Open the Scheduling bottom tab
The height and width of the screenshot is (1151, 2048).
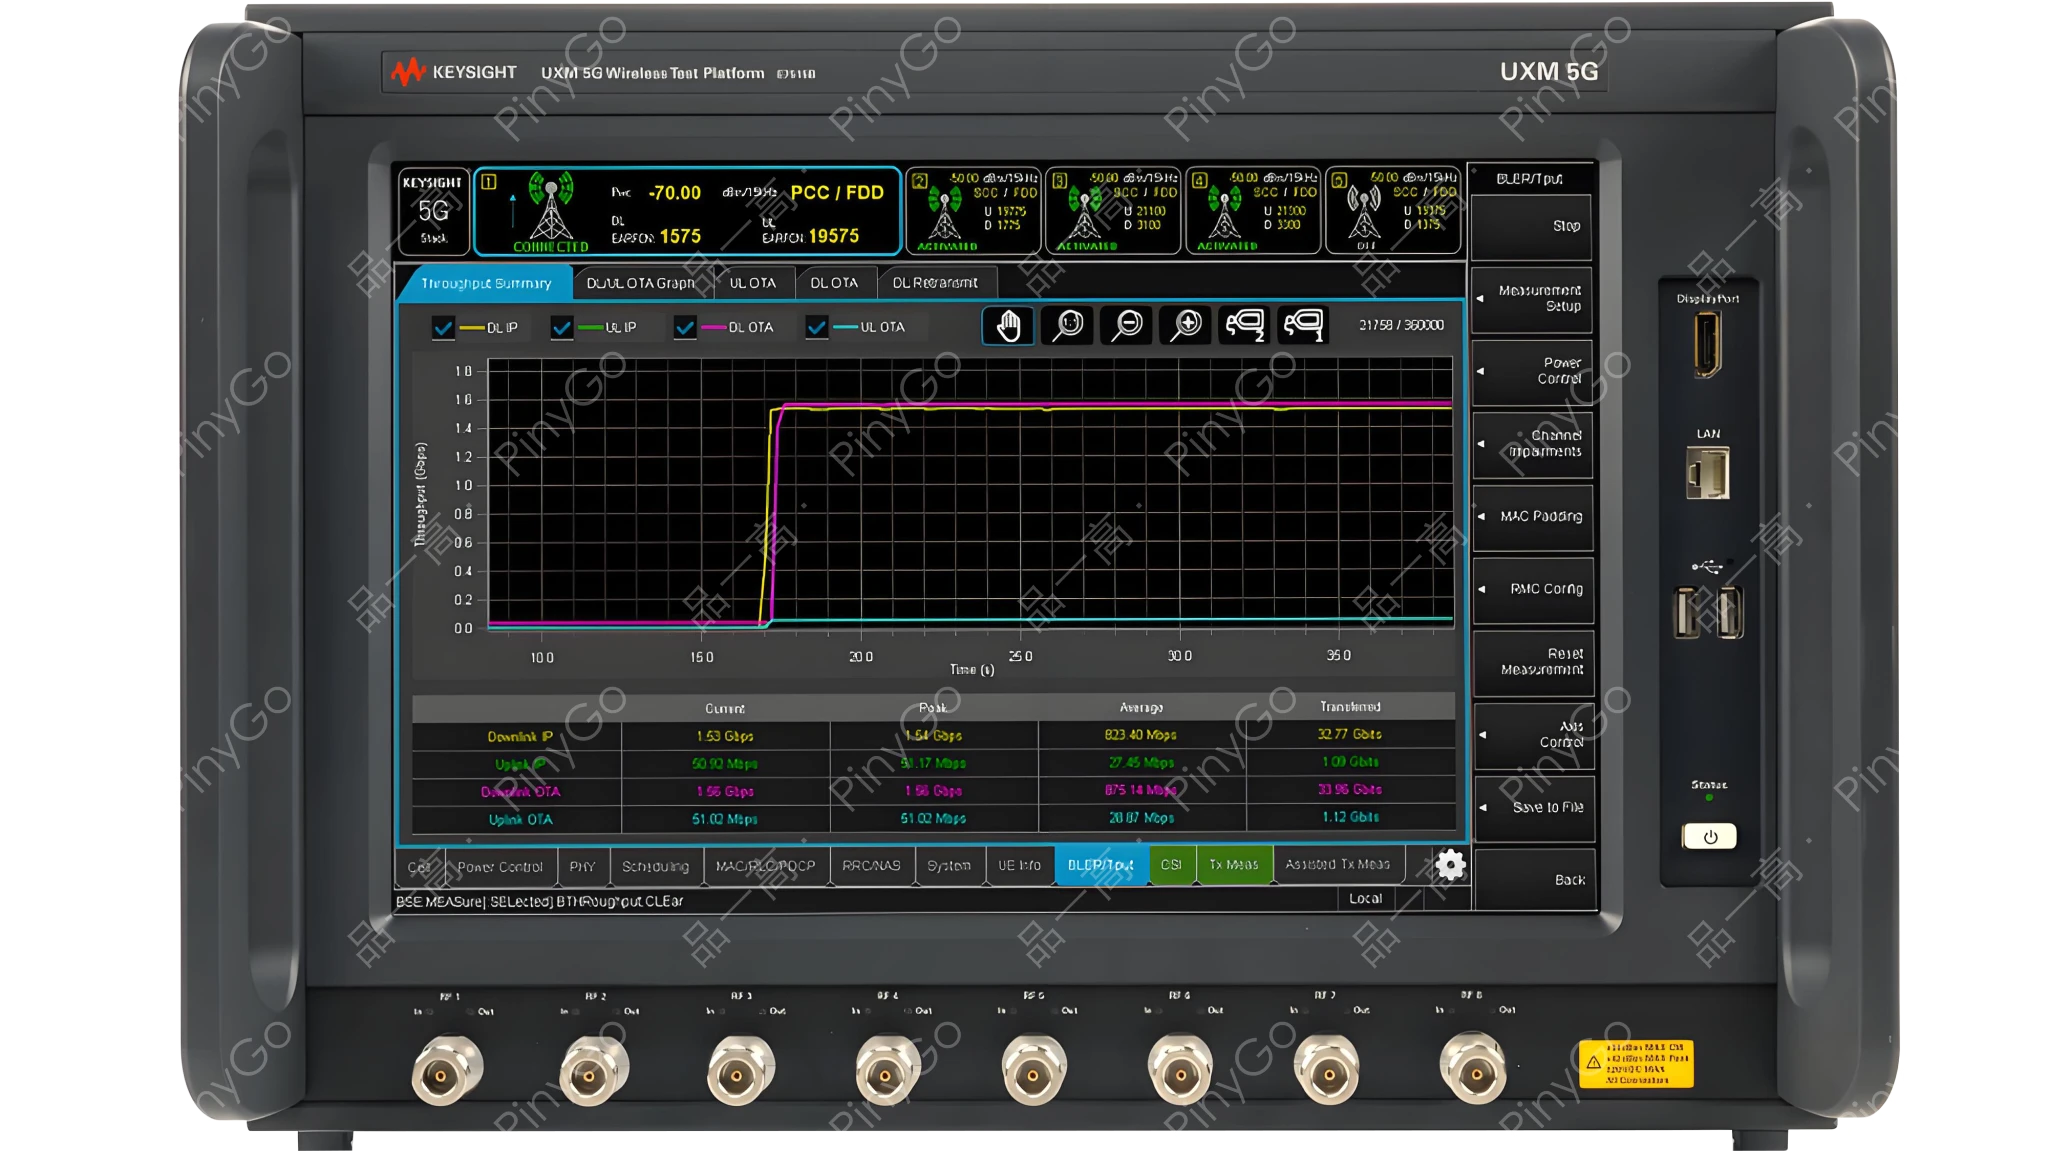(655, 866)
